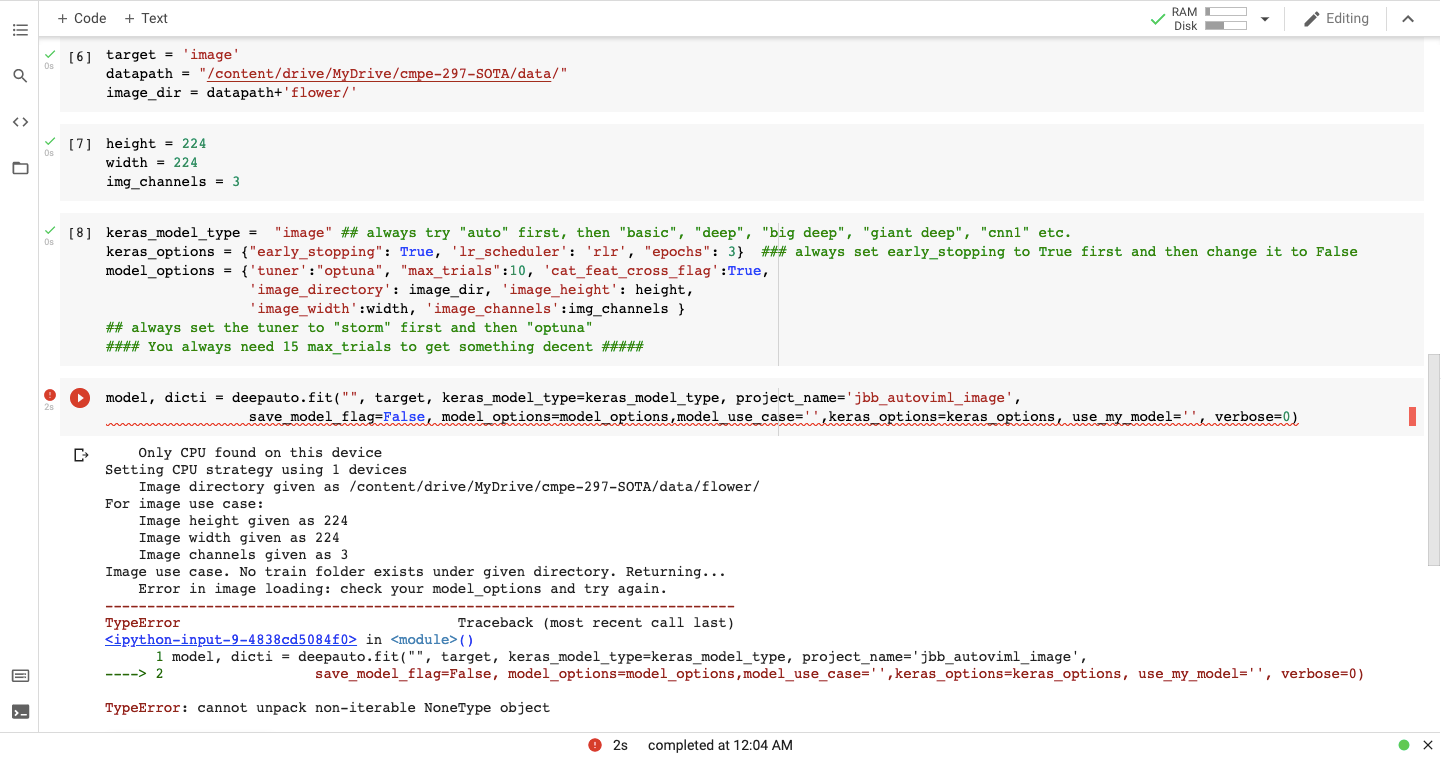
Task: Click the green connection status dot at bottom right
Action: point(1404,745)
